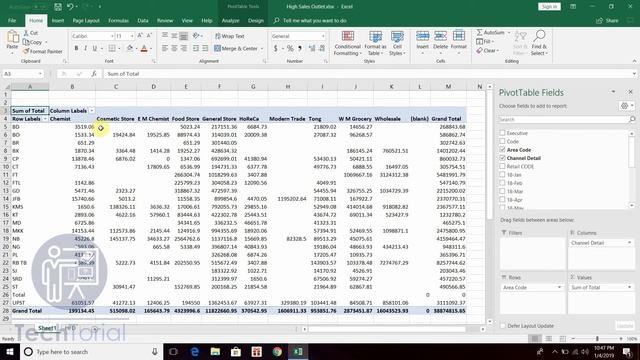Open the Column Labels filter dropdown

[91, 111]
